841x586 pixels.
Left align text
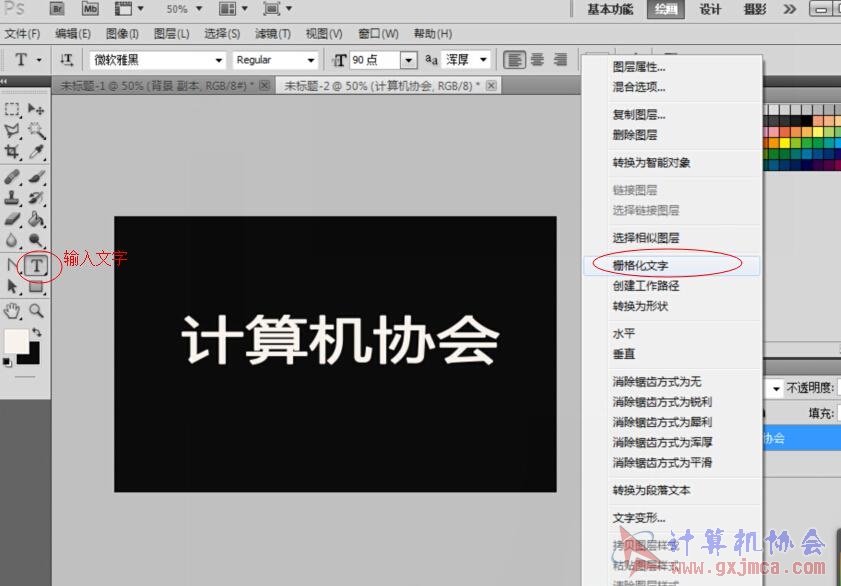tap(514, 60)
